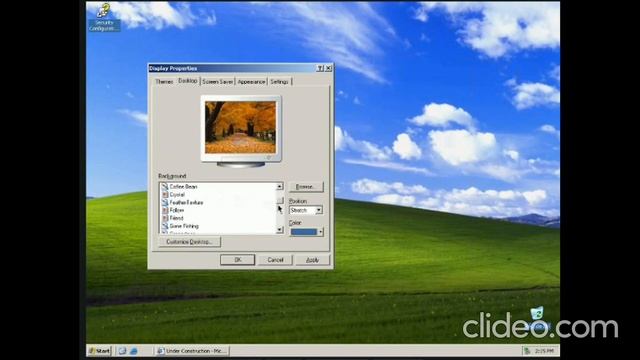Screen dimensions: 640x360
Task: Open the Security Configuration desktop icon
Action: [x=104, y=17]
